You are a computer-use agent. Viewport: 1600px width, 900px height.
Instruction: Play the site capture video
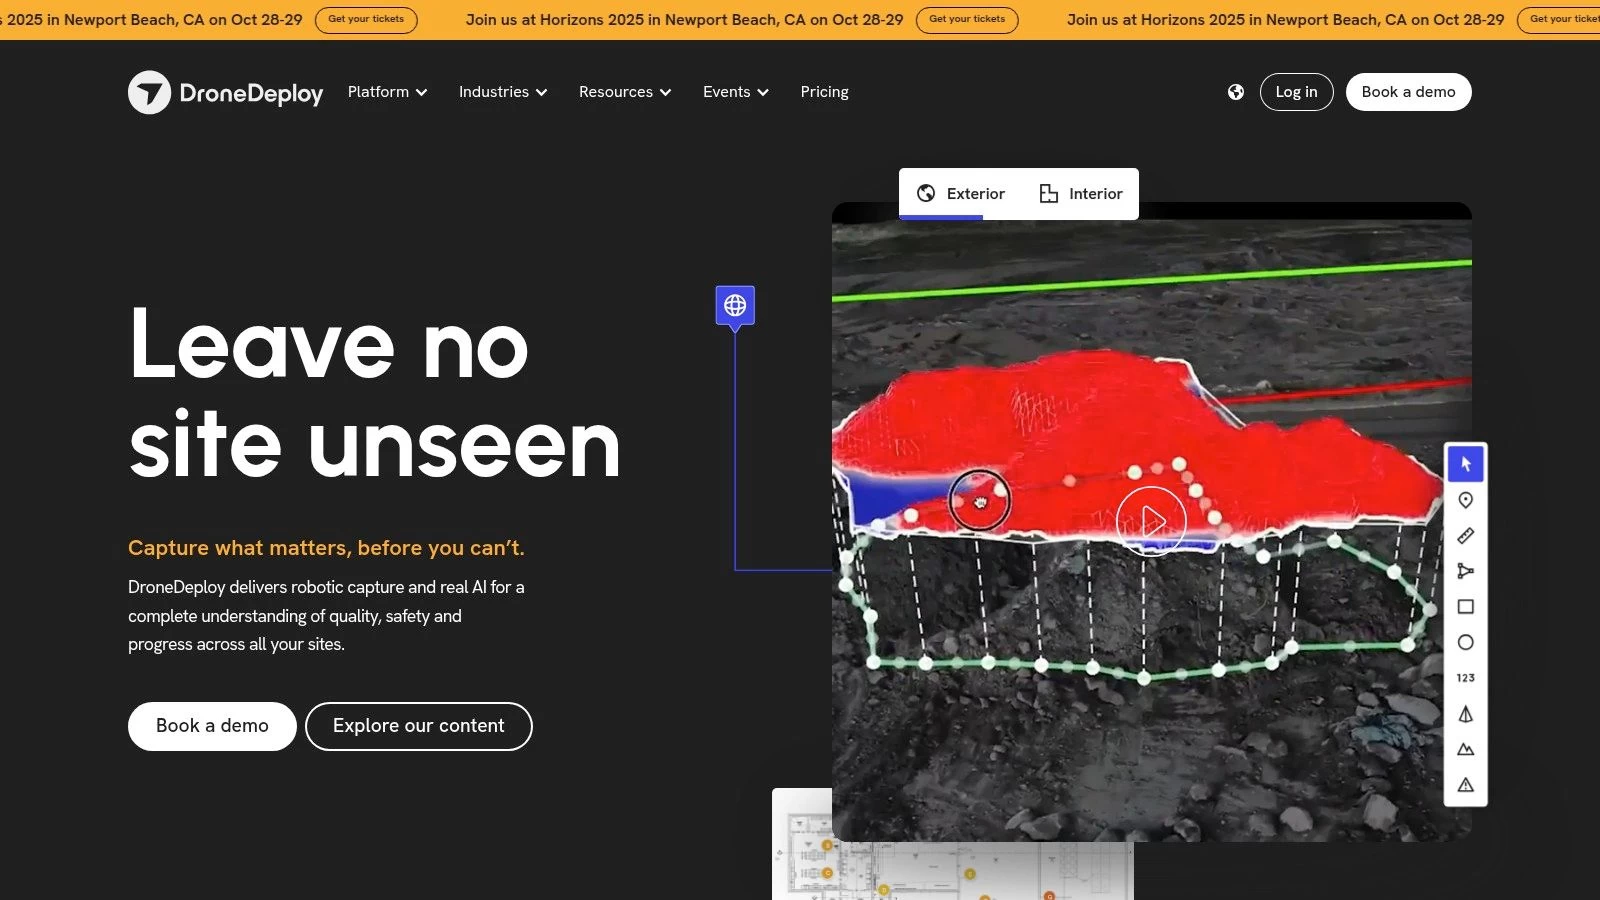(x=1152, y=521)
